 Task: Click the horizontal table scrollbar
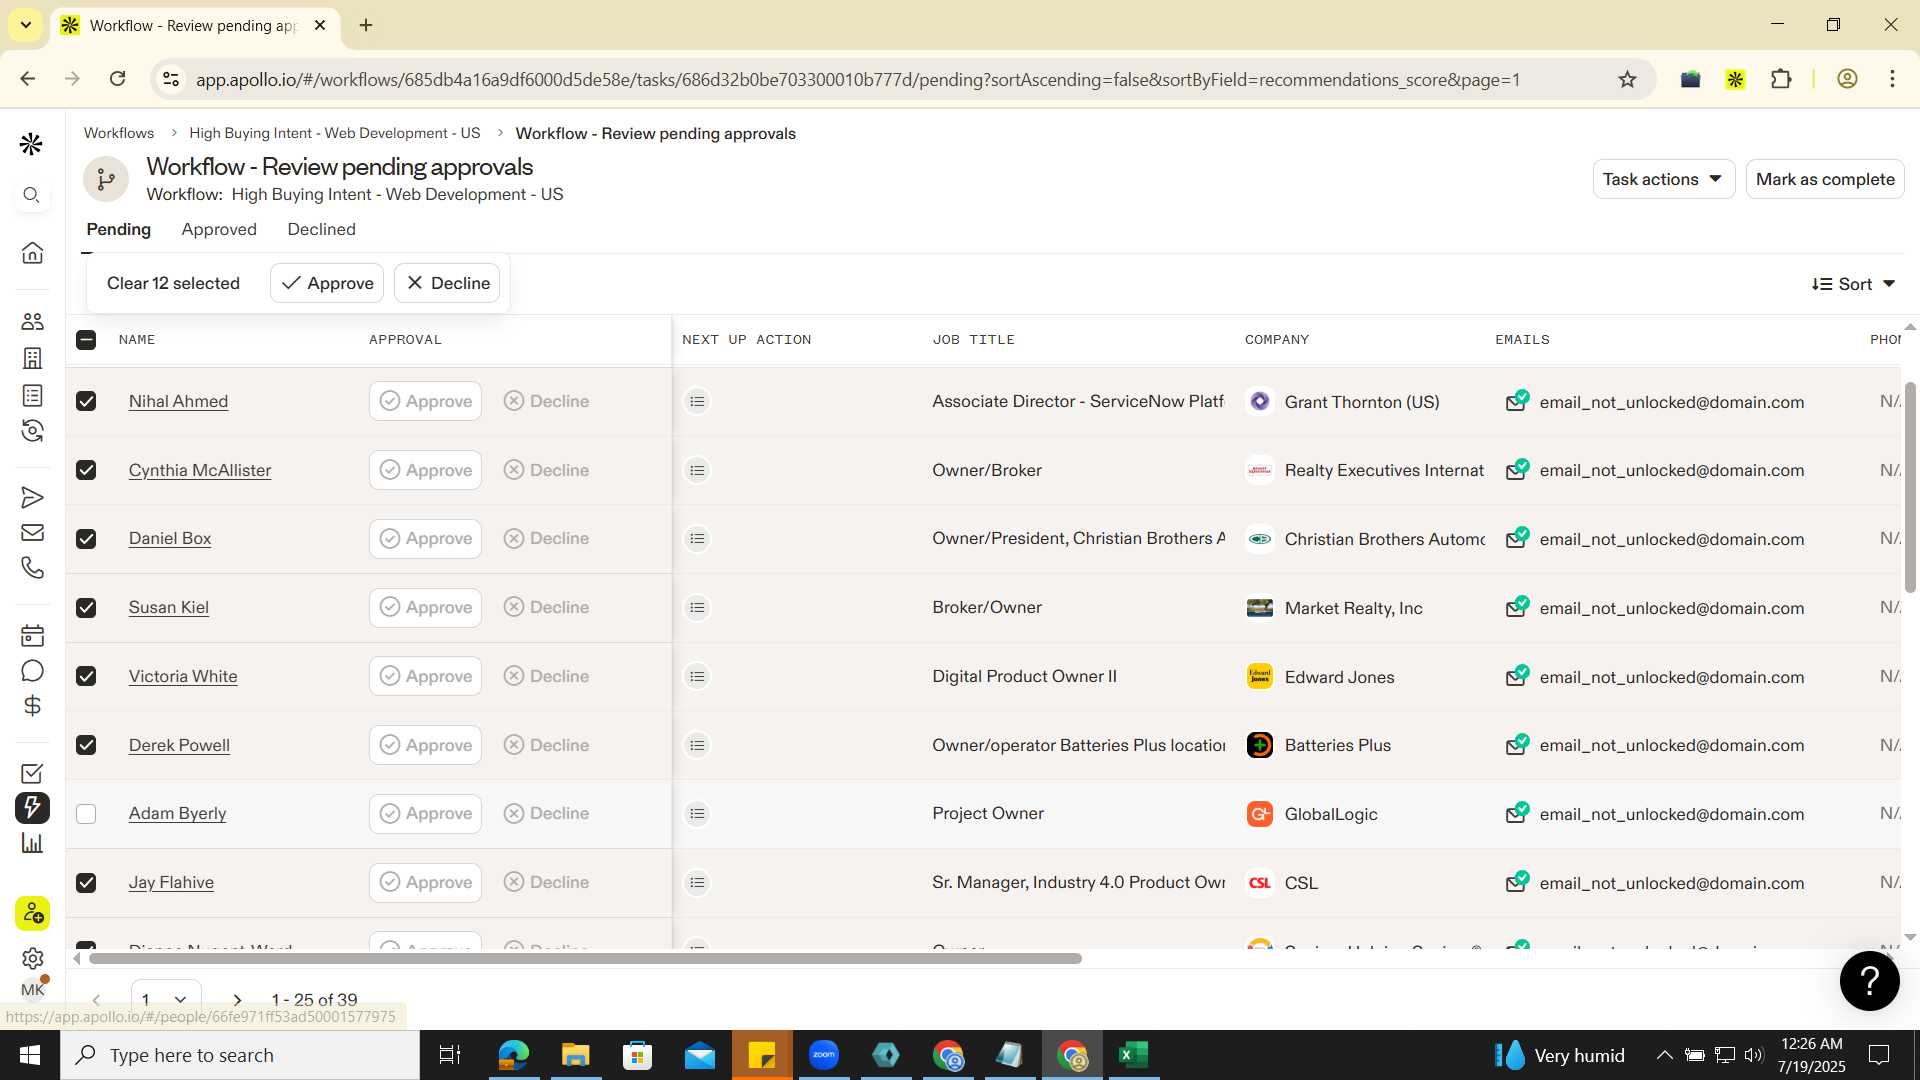(x=585, y=958)
